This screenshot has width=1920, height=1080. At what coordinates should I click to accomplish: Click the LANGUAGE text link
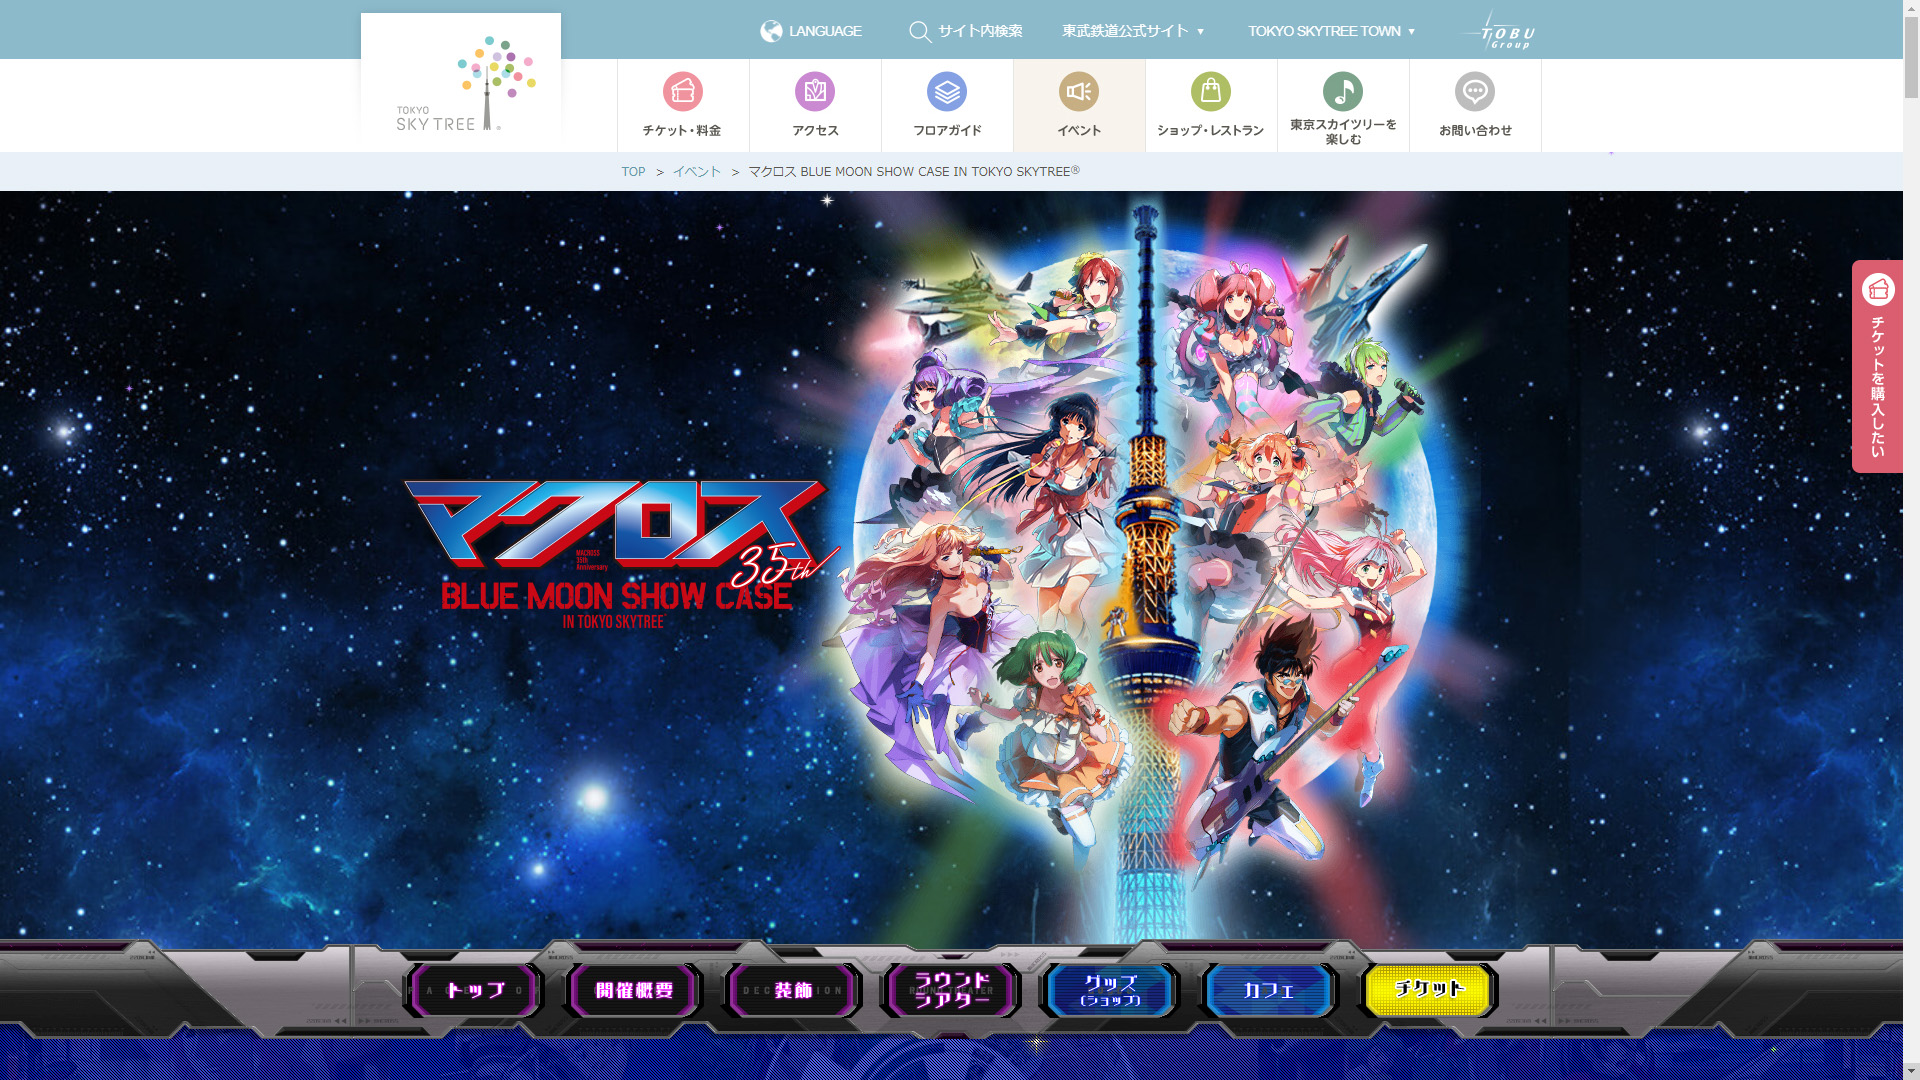pos(825,31)
